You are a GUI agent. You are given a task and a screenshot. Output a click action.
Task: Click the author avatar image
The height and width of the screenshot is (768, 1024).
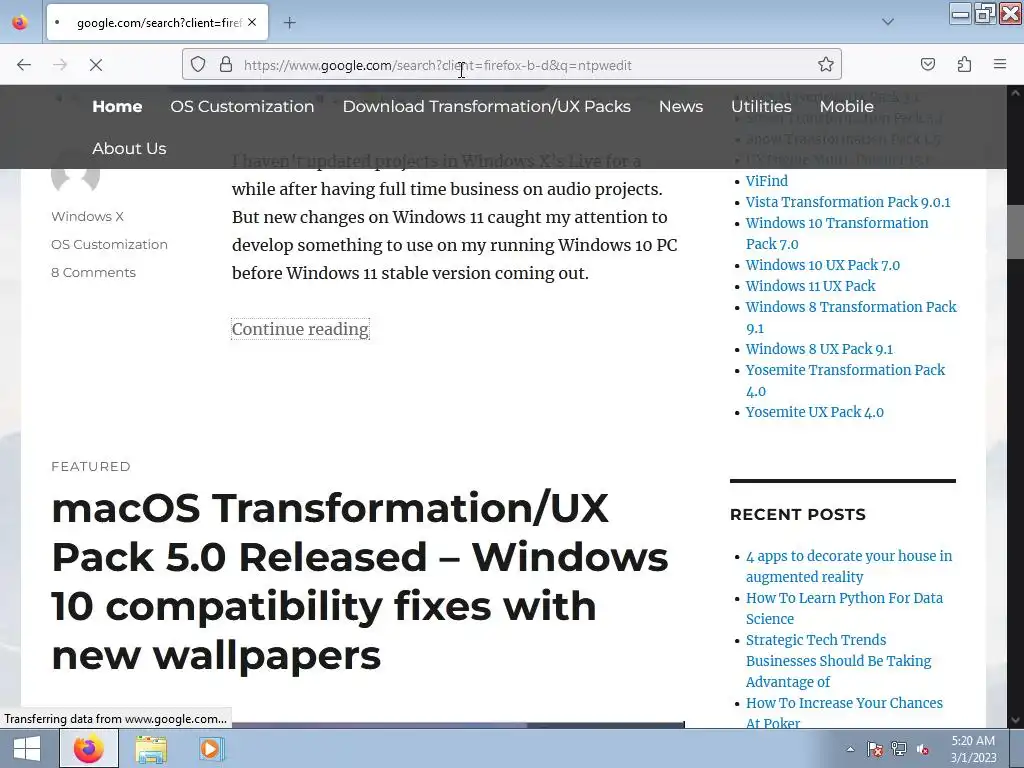click(76, 180)
